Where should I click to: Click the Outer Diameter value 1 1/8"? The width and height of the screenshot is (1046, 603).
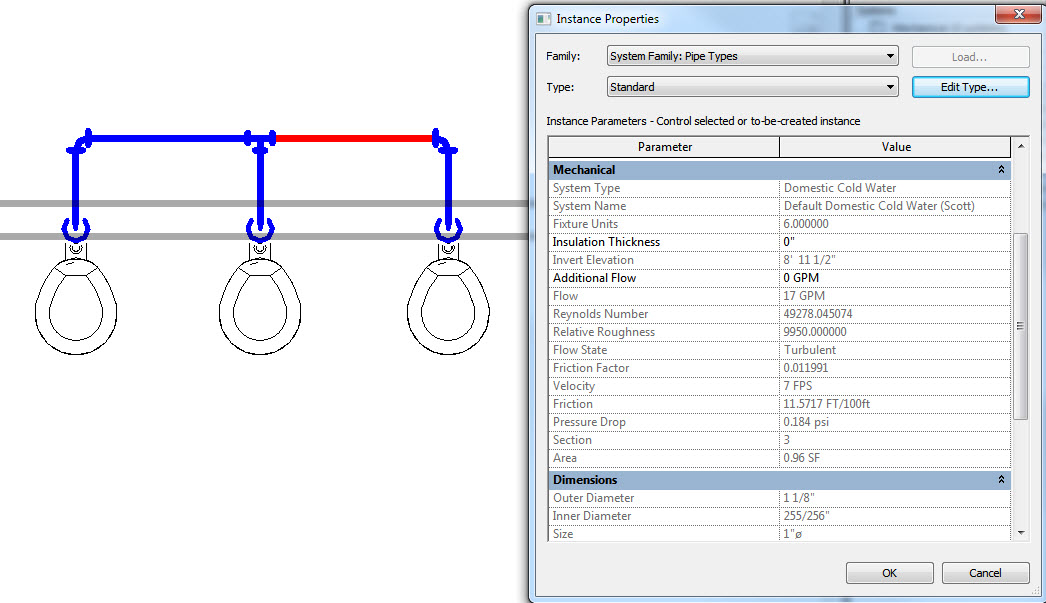[895, 498]
